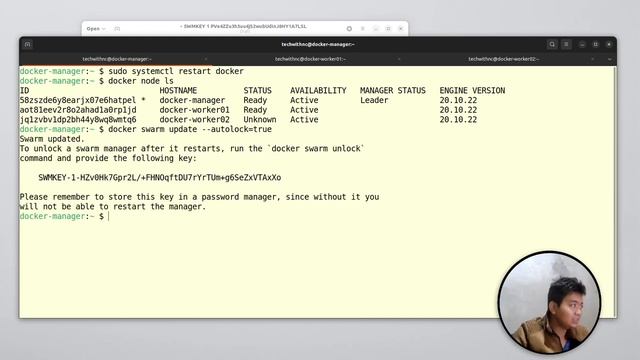Click the 'HOSTNAME' column header
This screenshot has height=360, width=640.
pyautogui.click(x=178, y=91)
